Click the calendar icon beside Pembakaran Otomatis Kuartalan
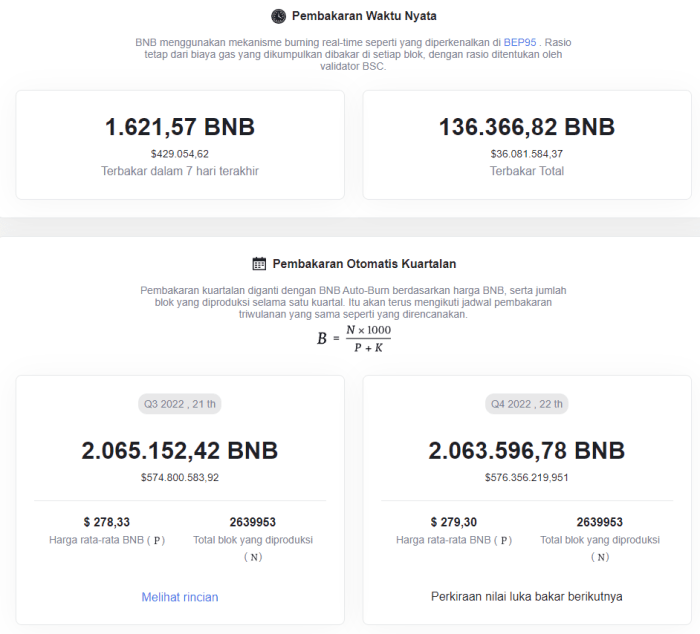The image size is (700, 634). (x=259, y=264)
